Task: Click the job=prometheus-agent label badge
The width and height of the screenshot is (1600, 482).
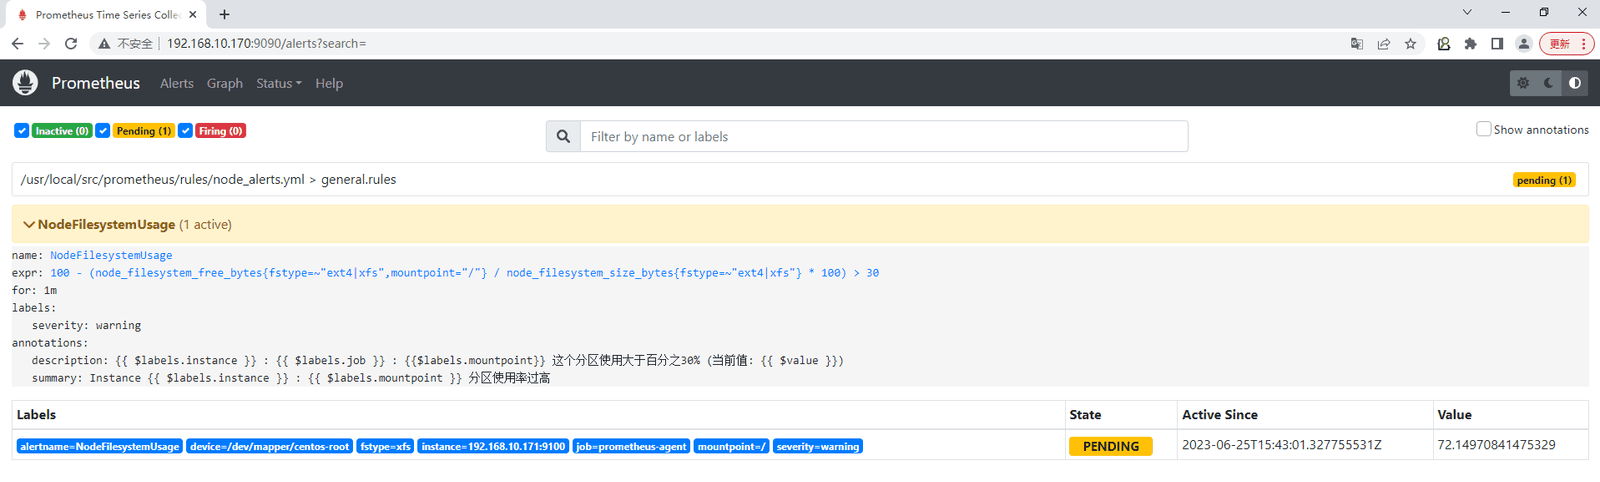Action: (631, 446)
